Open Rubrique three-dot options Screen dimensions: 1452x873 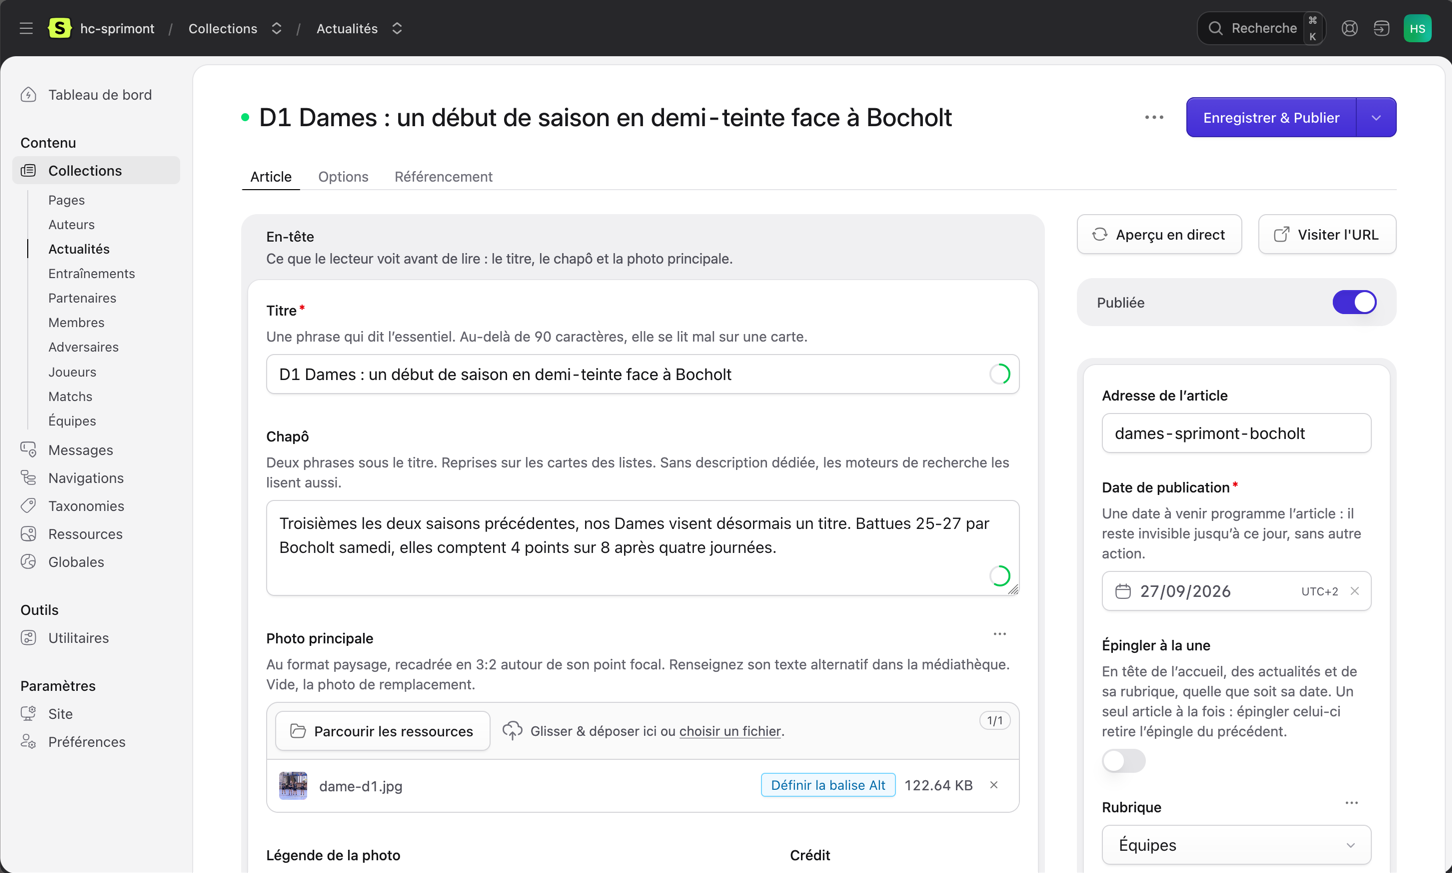(1351, 803)
